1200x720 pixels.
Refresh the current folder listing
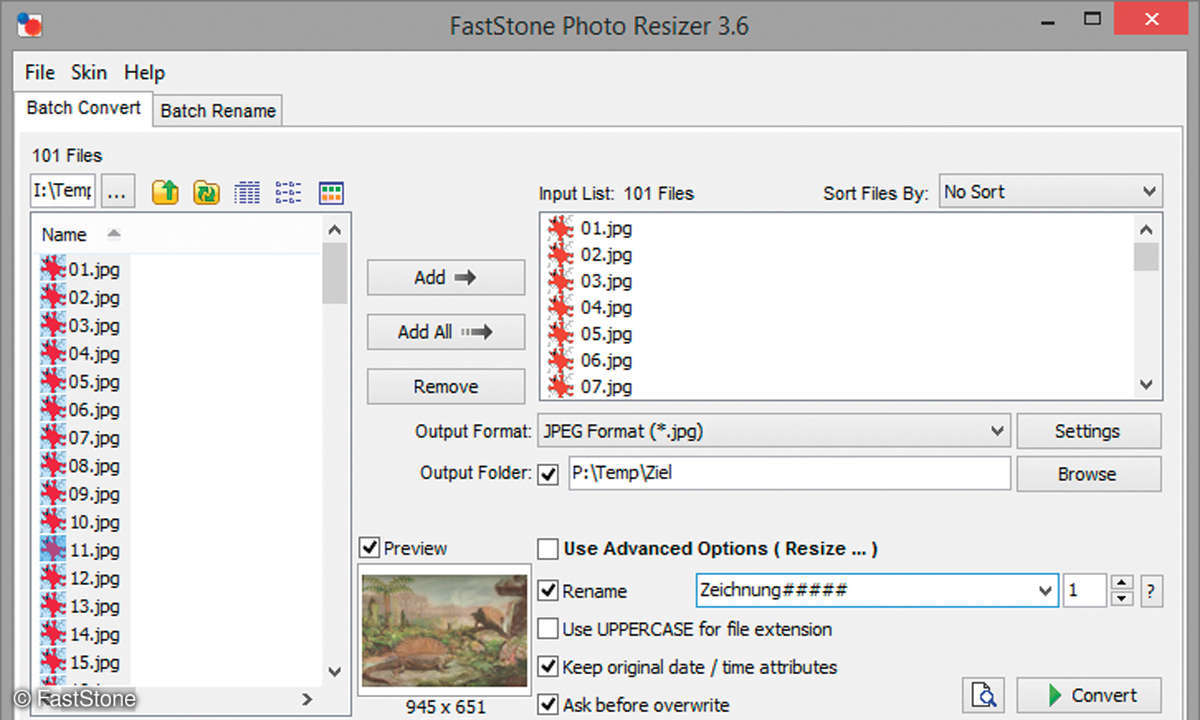206,192
